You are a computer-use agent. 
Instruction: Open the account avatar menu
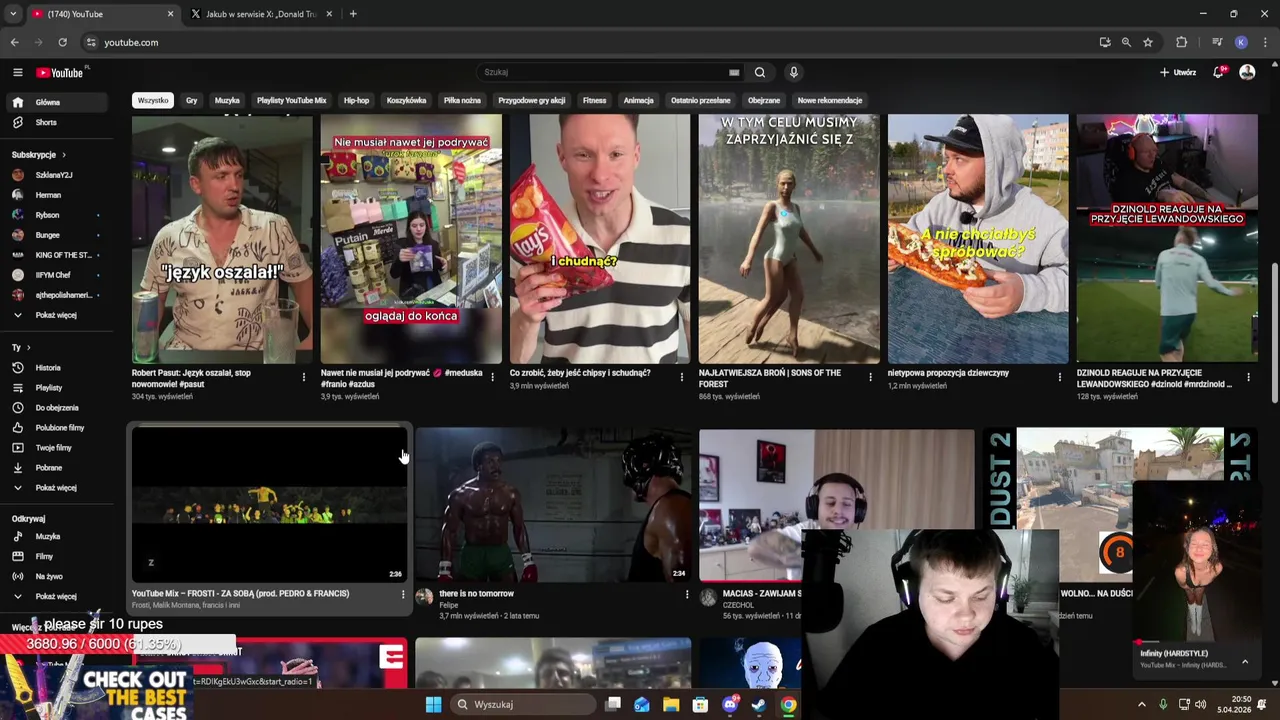coord(1247,72)
